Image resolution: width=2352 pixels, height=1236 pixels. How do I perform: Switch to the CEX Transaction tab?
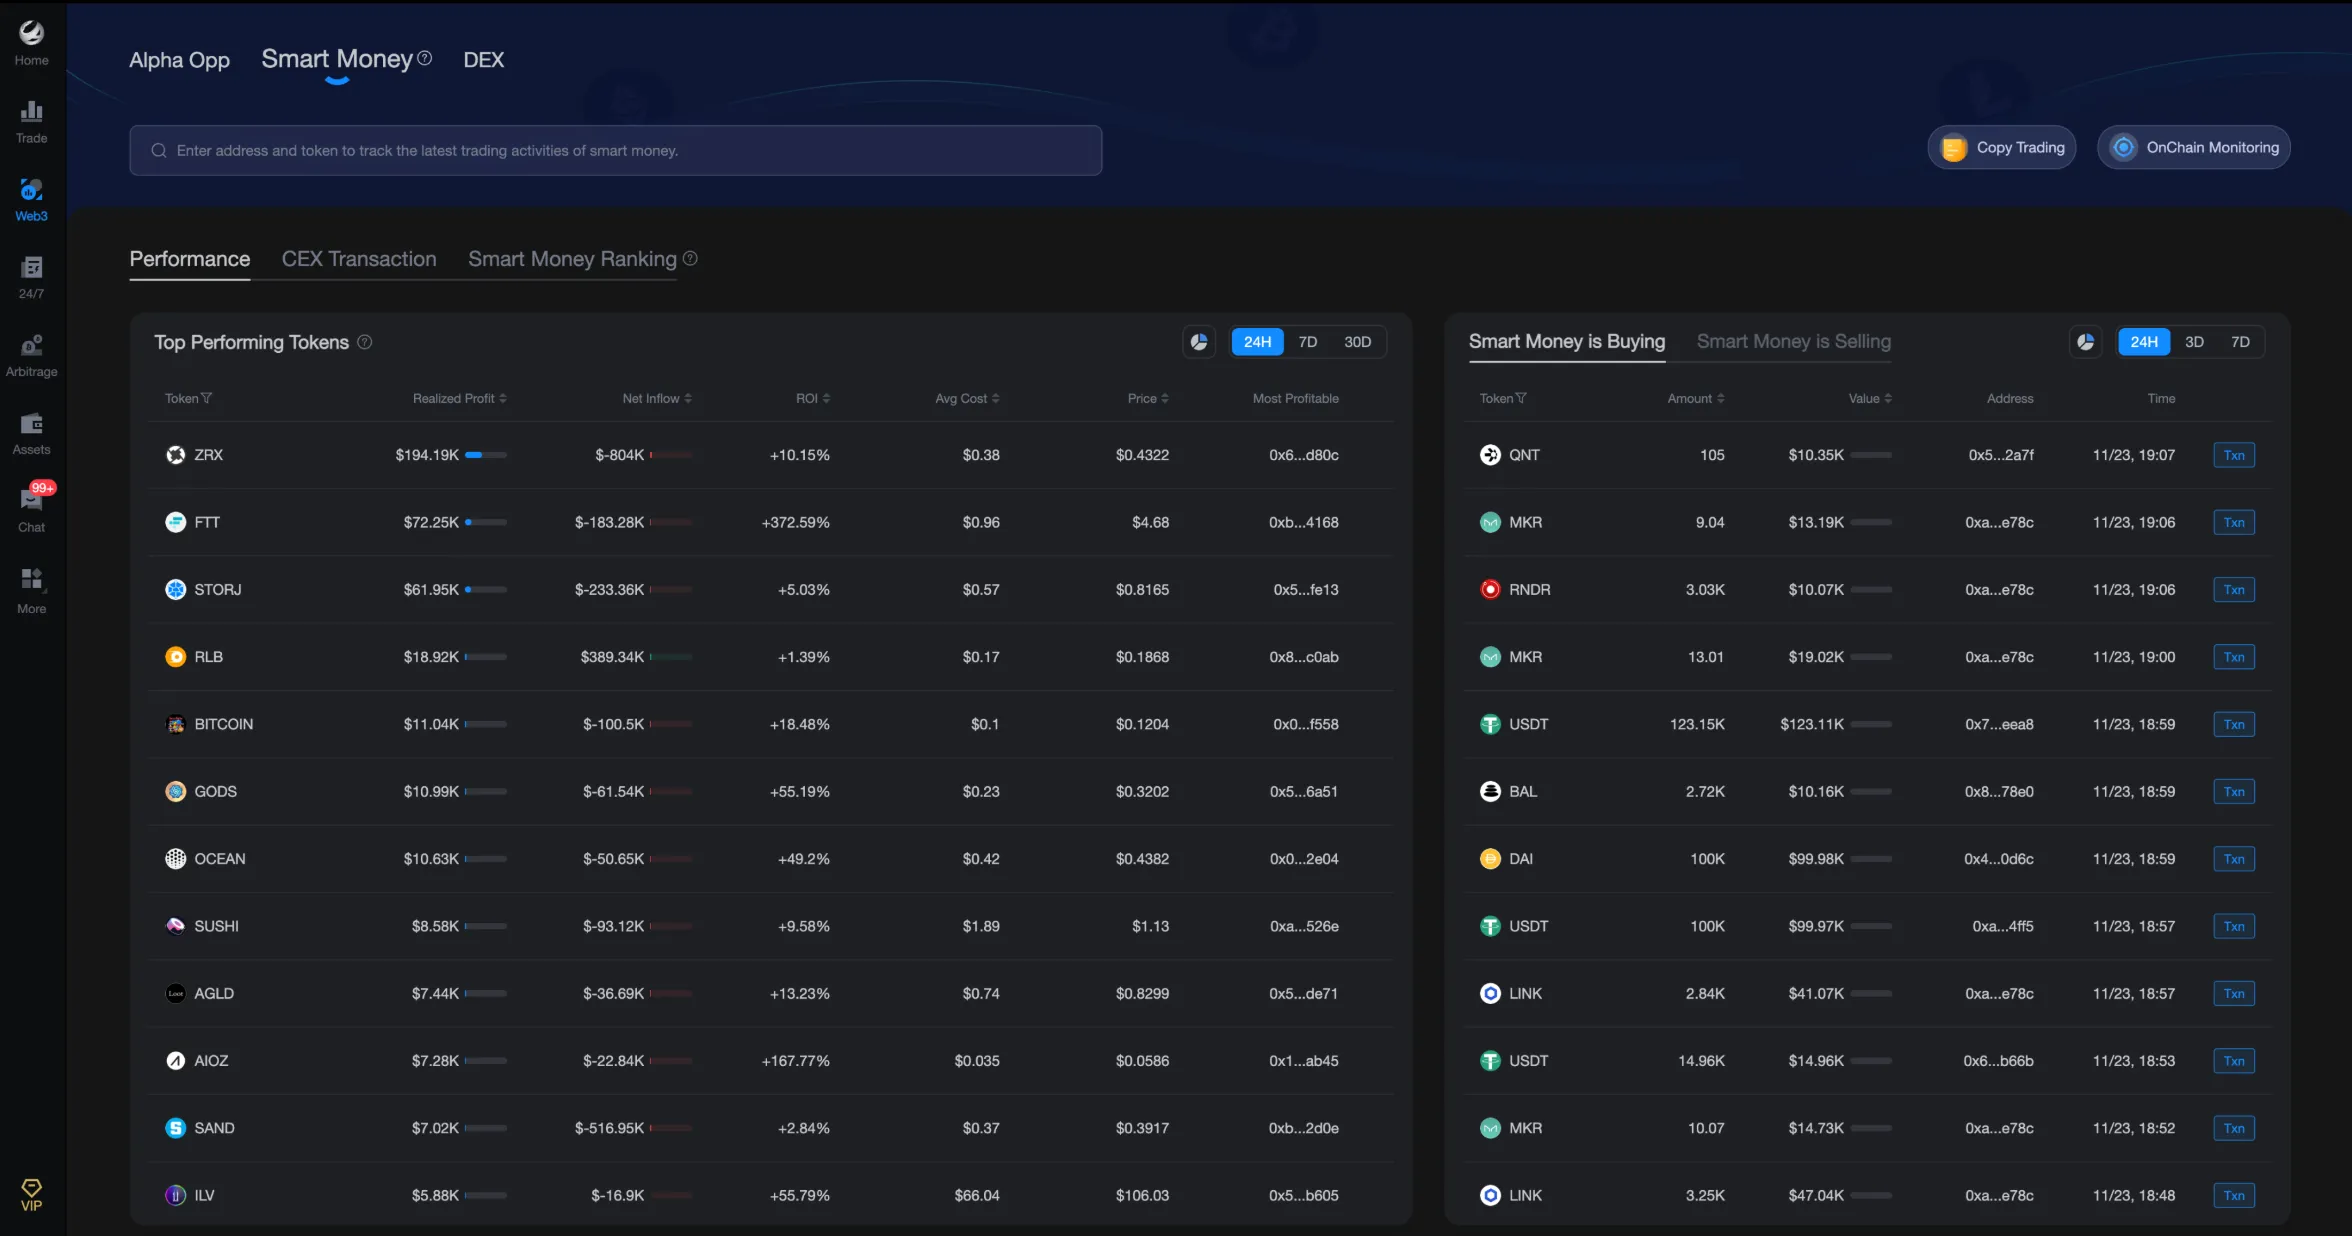[x=359, y=259]
